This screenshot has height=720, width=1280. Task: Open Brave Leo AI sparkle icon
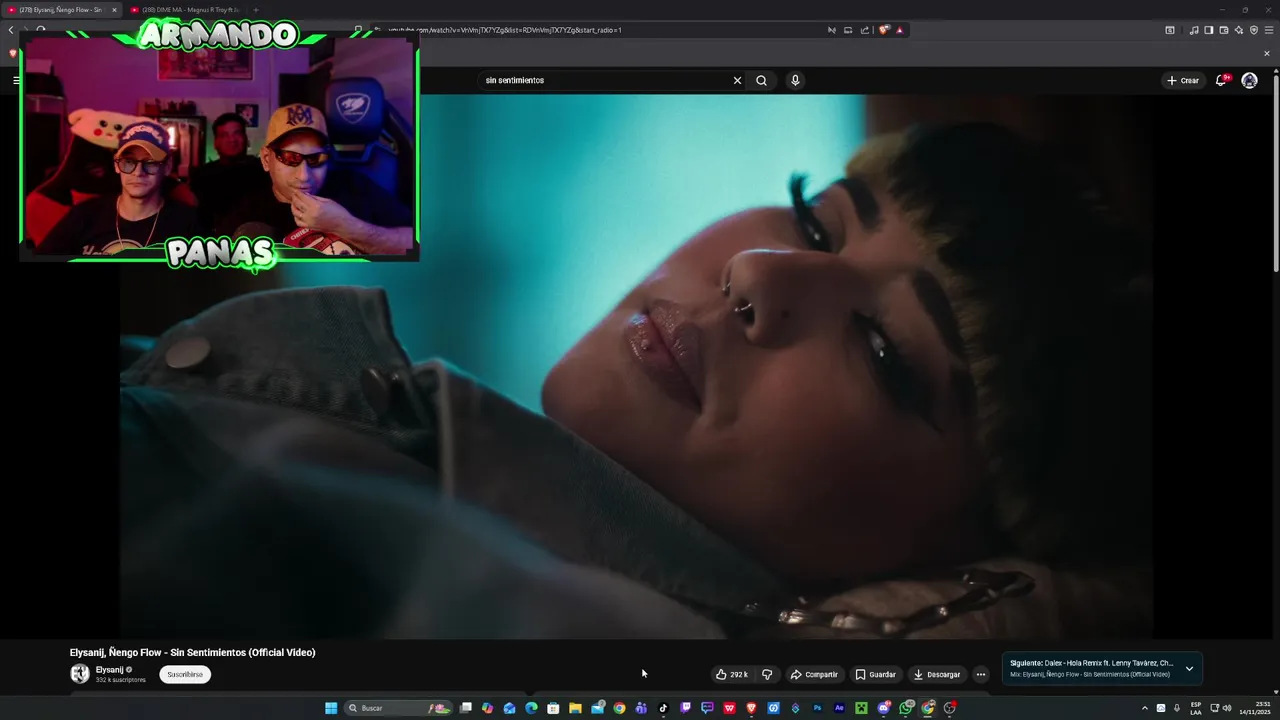click(1238, 30)
